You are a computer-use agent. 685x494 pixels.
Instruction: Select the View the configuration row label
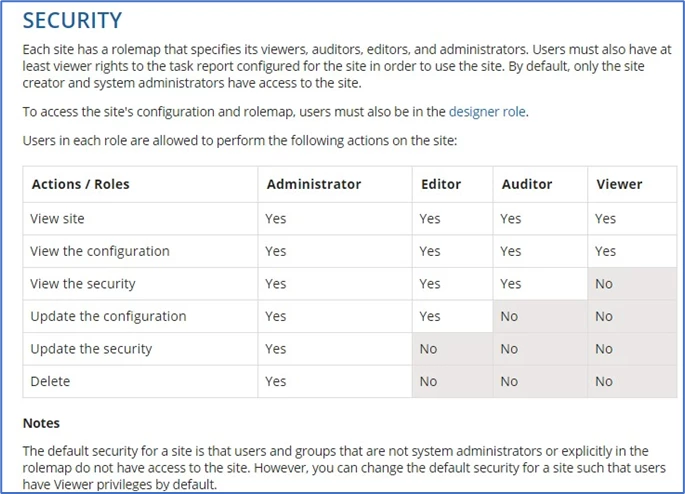tap(100, 251)
